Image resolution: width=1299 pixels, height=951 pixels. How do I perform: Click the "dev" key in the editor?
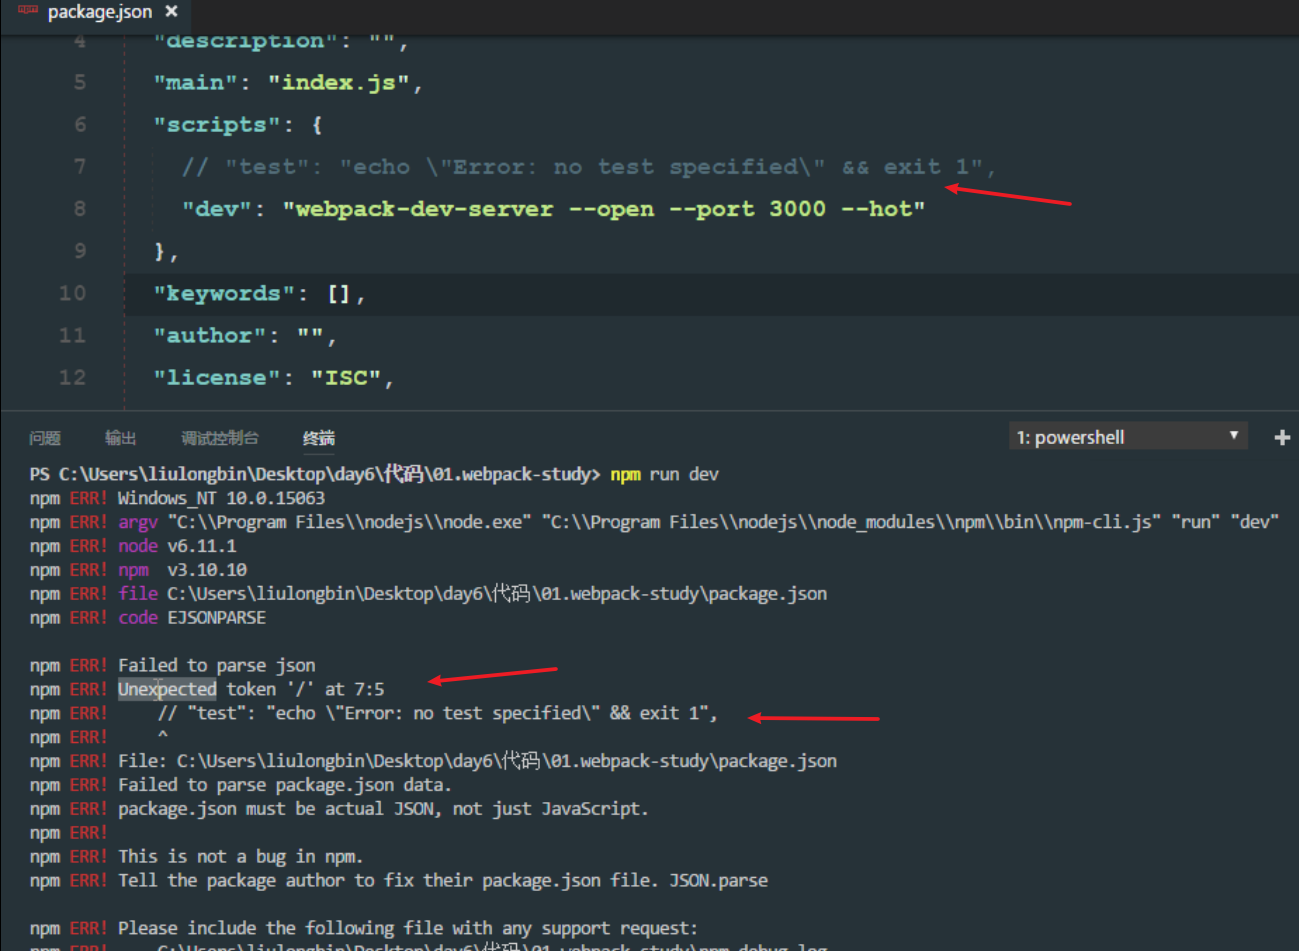tap(217, 209)
